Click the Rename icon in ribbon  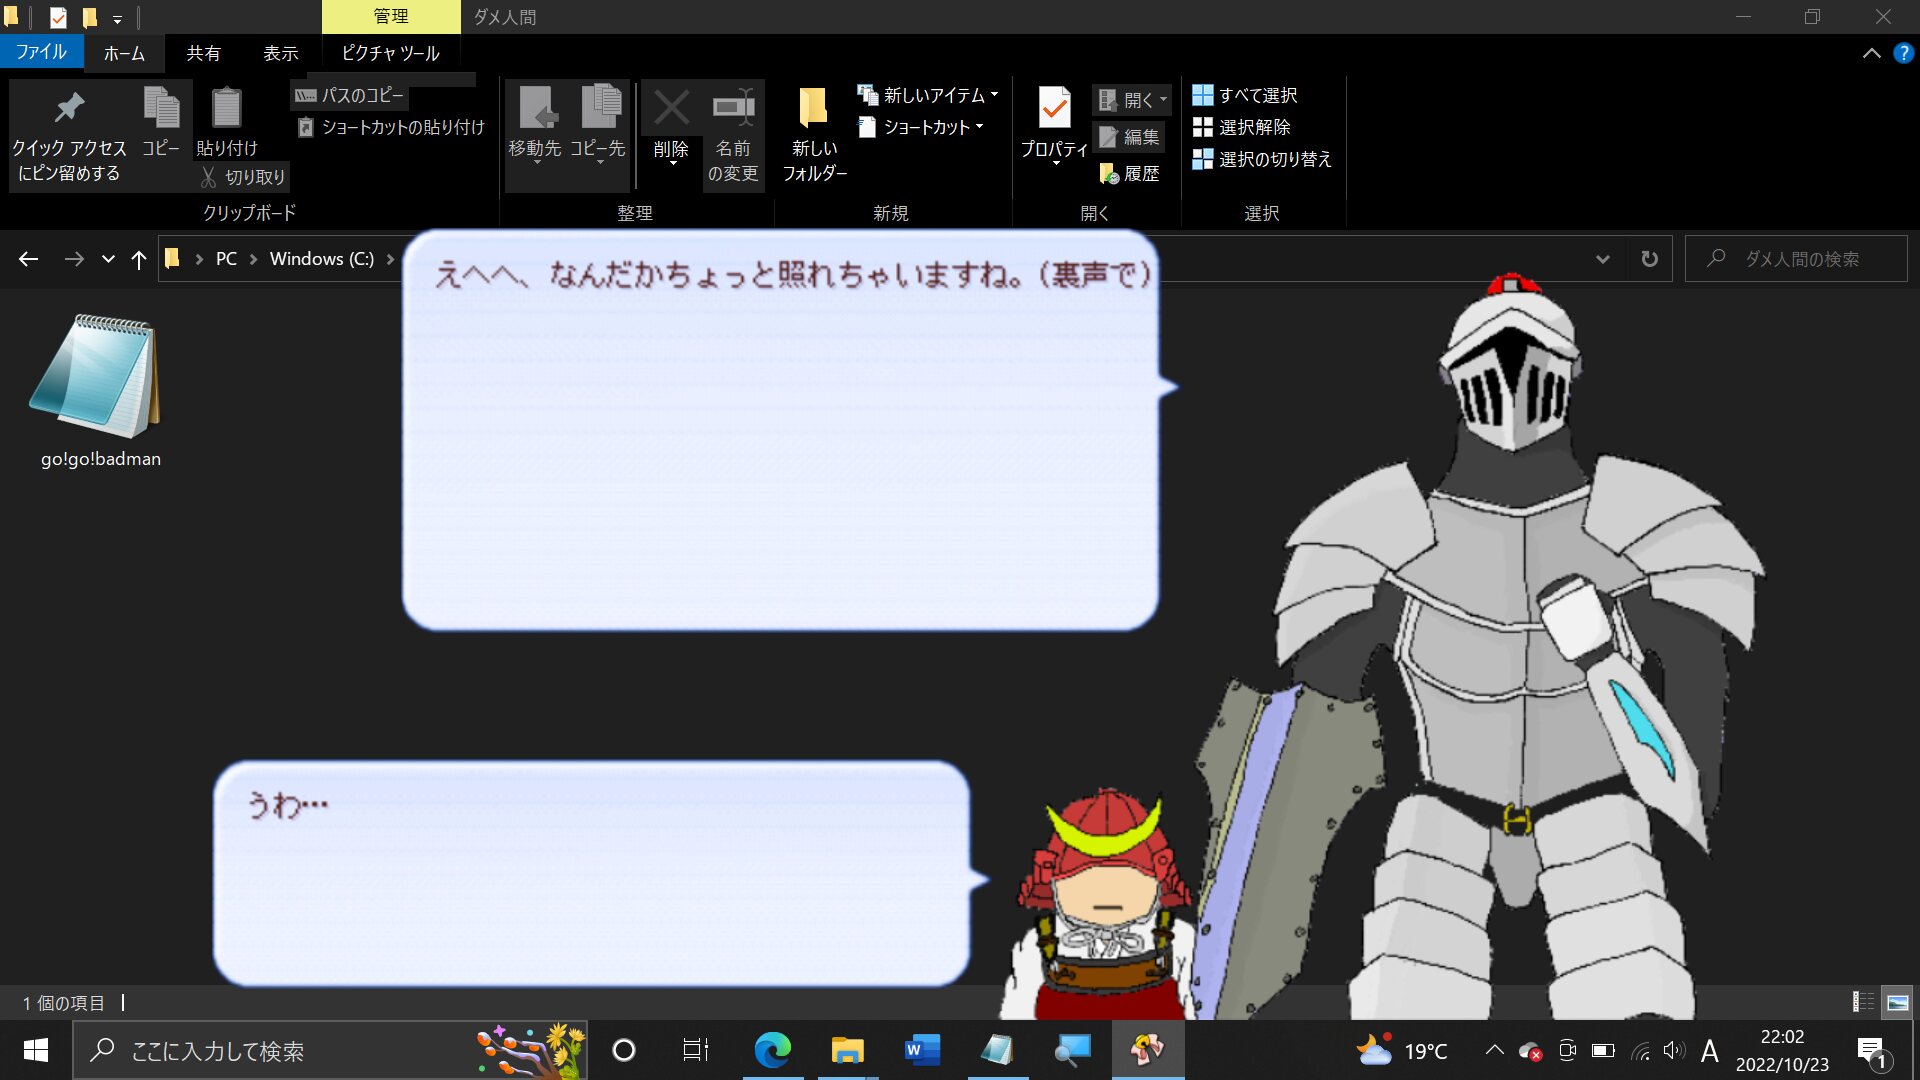pos(733,108)
